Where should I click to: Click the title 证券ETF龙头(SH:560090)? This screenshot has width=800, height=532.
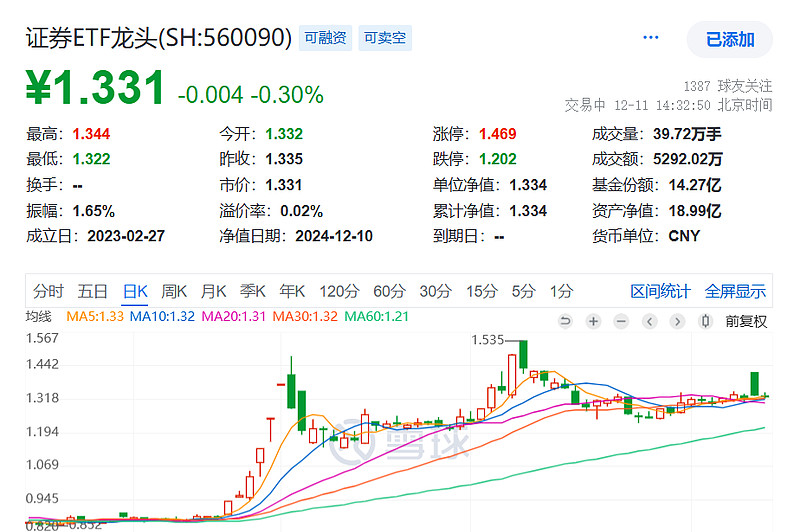pyautogui.click(x=159, y=38)
